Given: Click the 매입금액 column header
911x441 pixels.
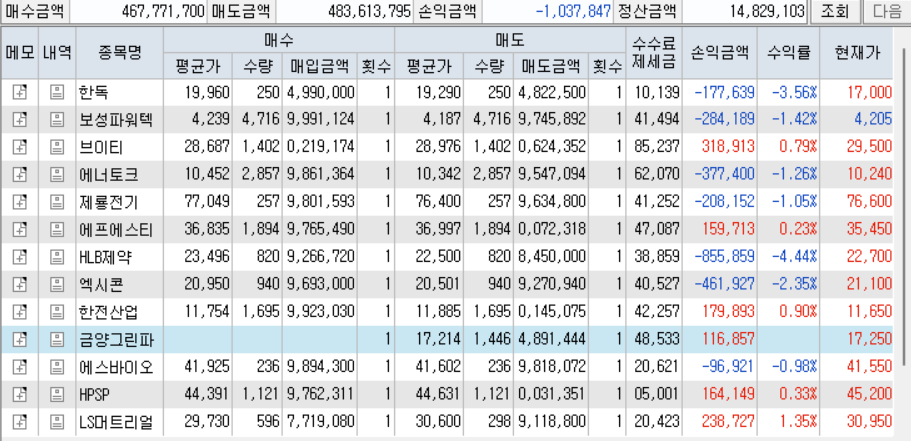Looking at the screenshot, I should (320, 66).
